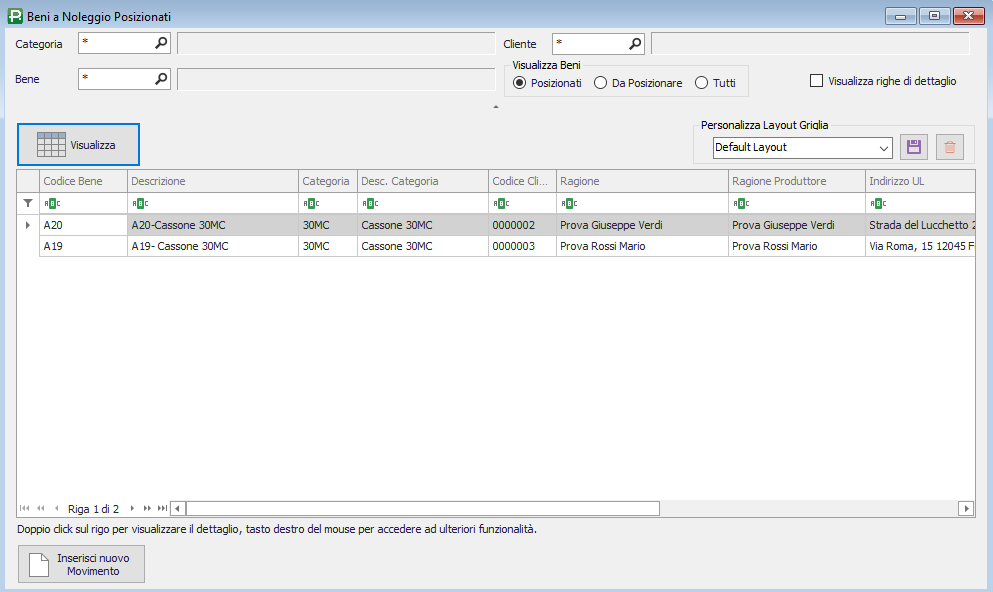Viewport: 993px width, 592px height.
Task: Enable Visualizza righe di dettaglio checkbox
Action: click(x=816, y=80)
